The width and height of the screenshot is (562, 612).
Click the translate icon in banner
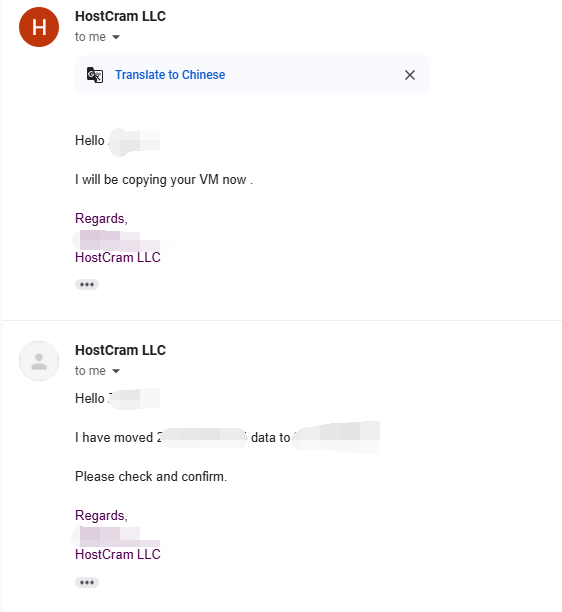pyautogui.click(x=95, y=75)
